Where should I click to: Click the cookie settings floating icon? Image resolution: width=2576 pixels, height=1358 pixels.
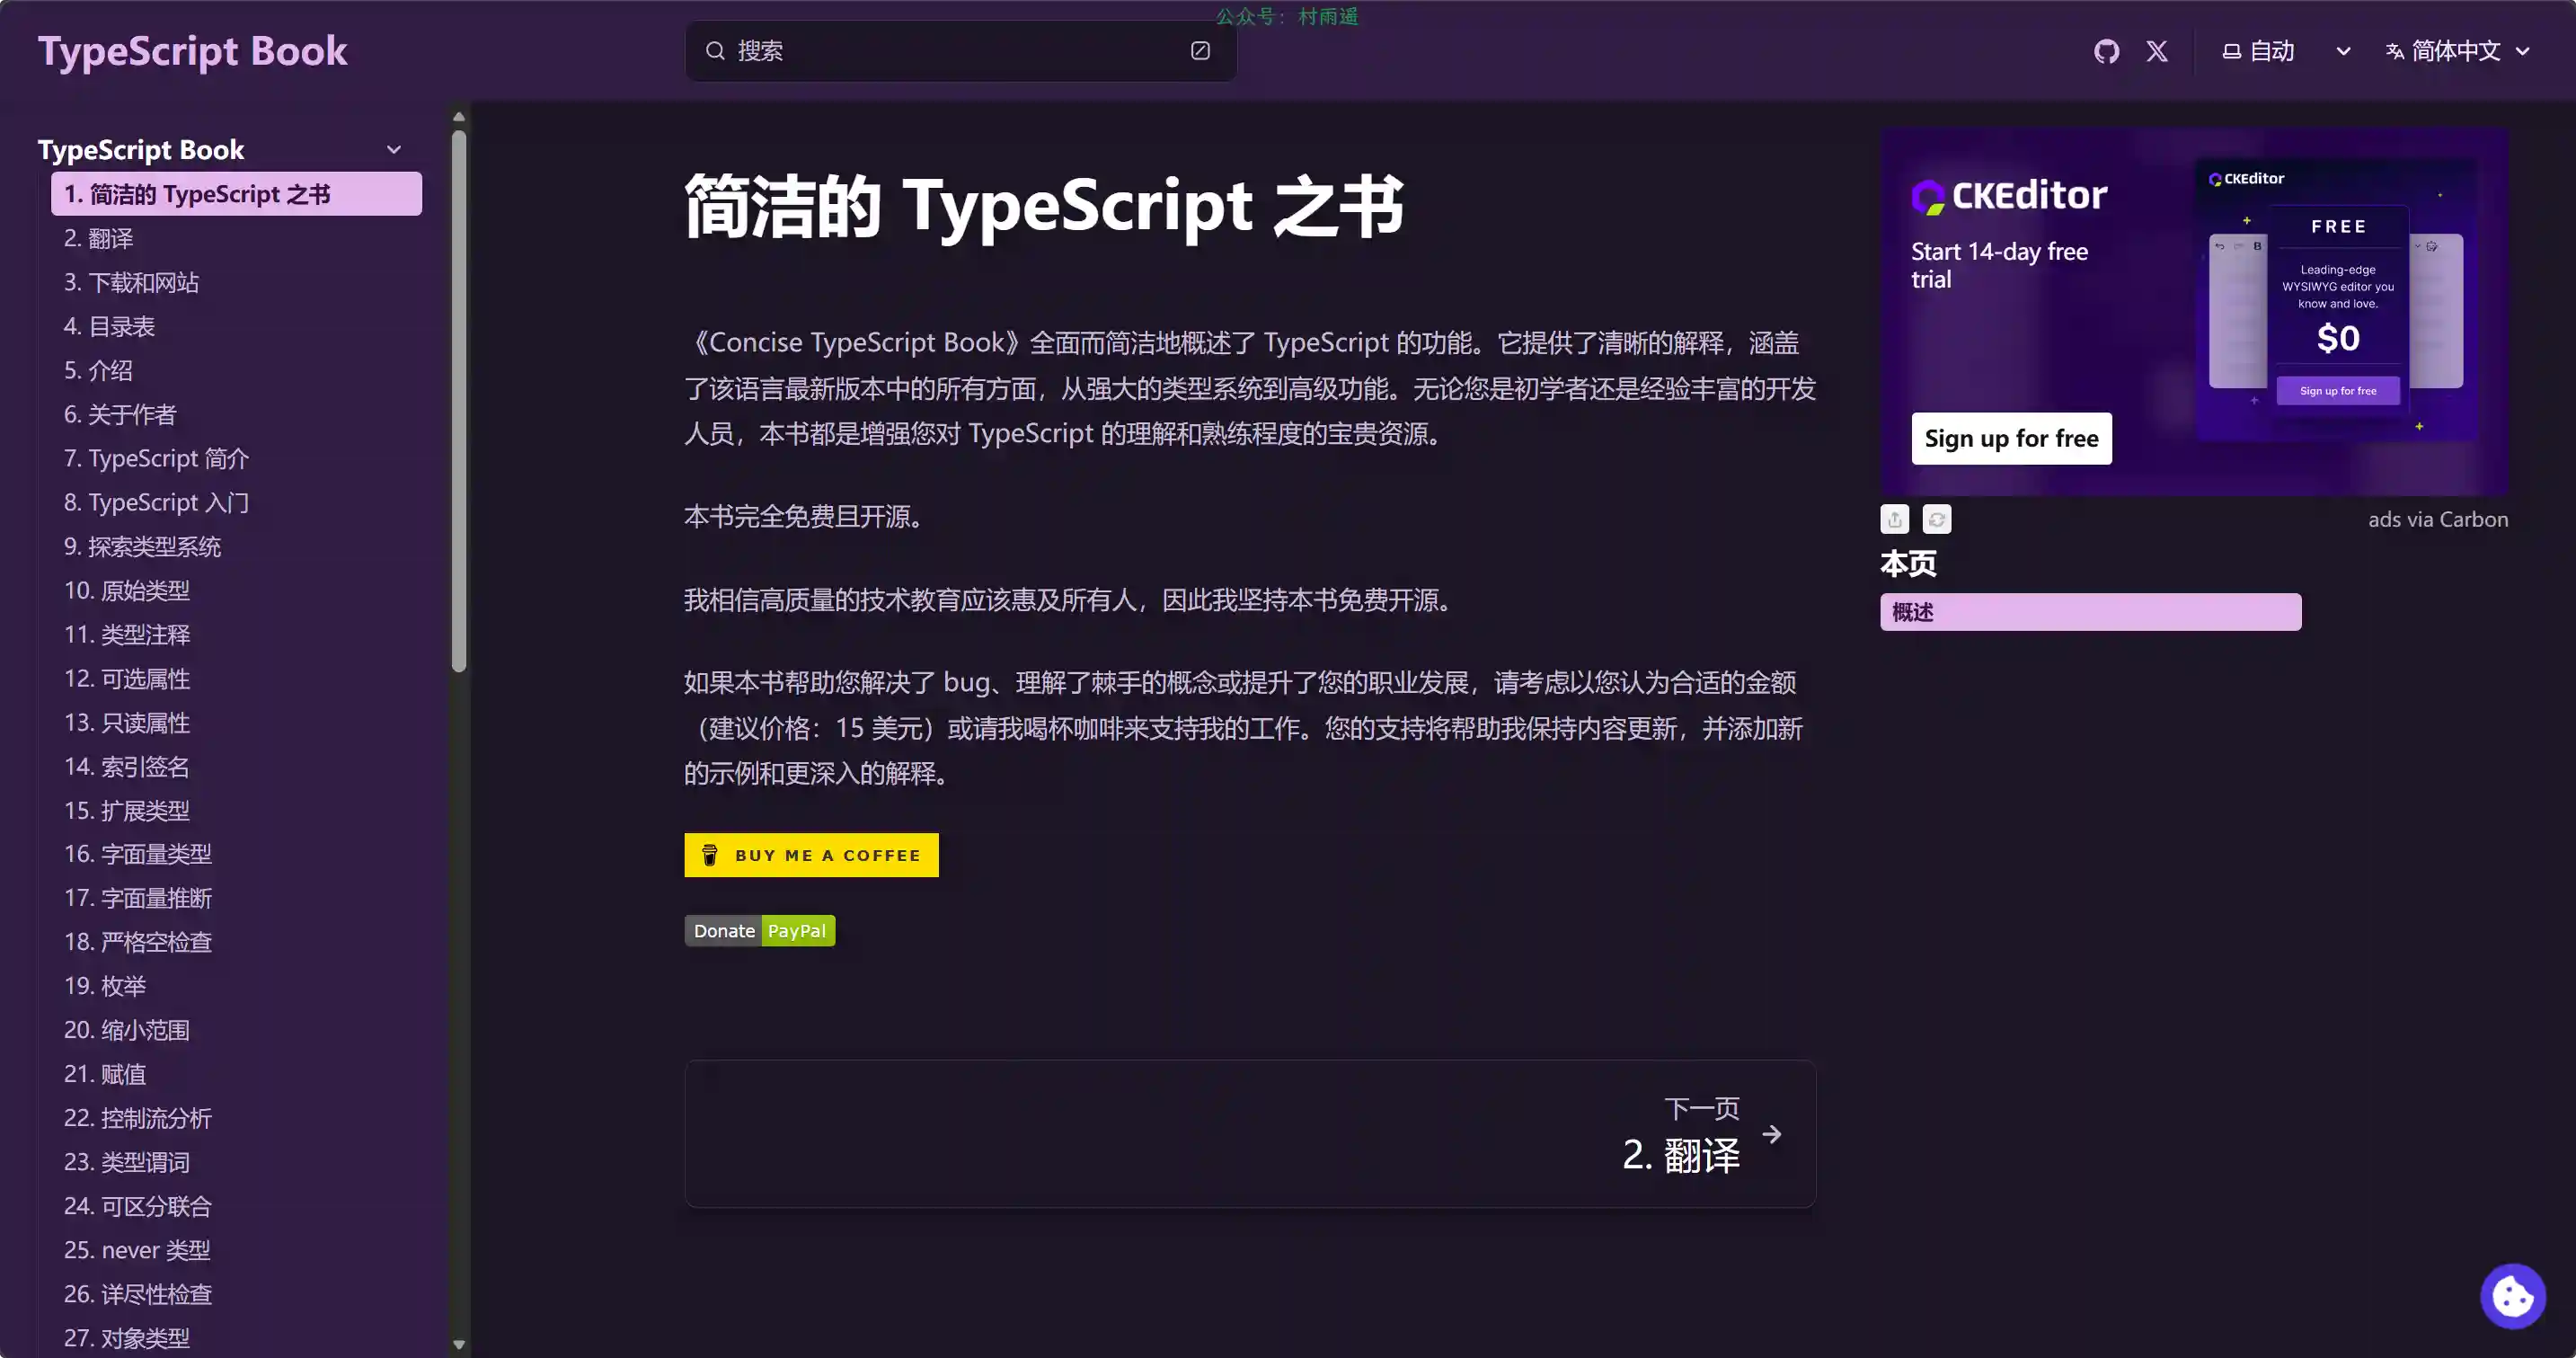coord(2512,1297)
